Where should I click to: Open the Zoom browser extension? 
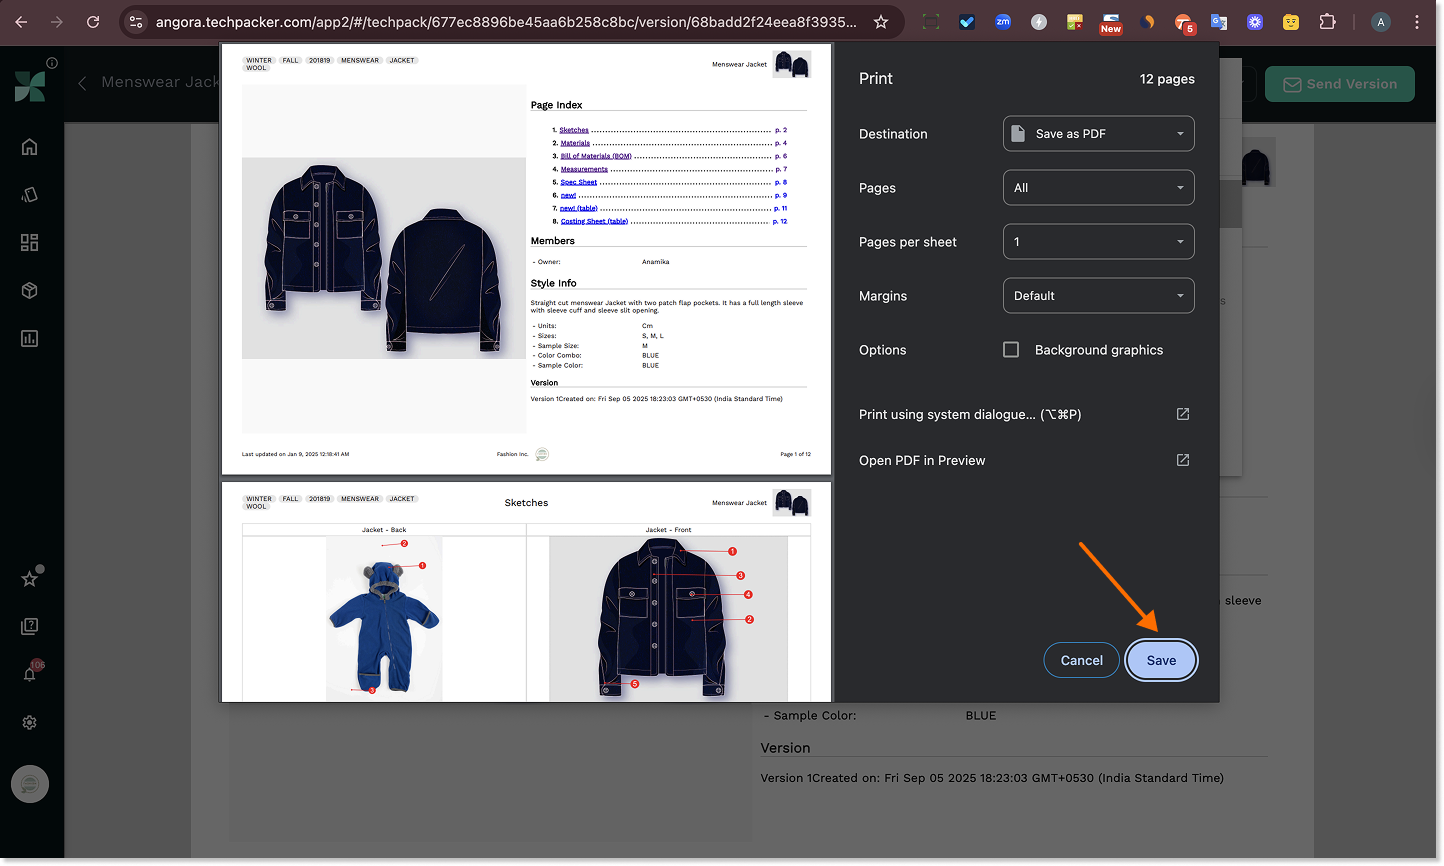click(1003, 22)
